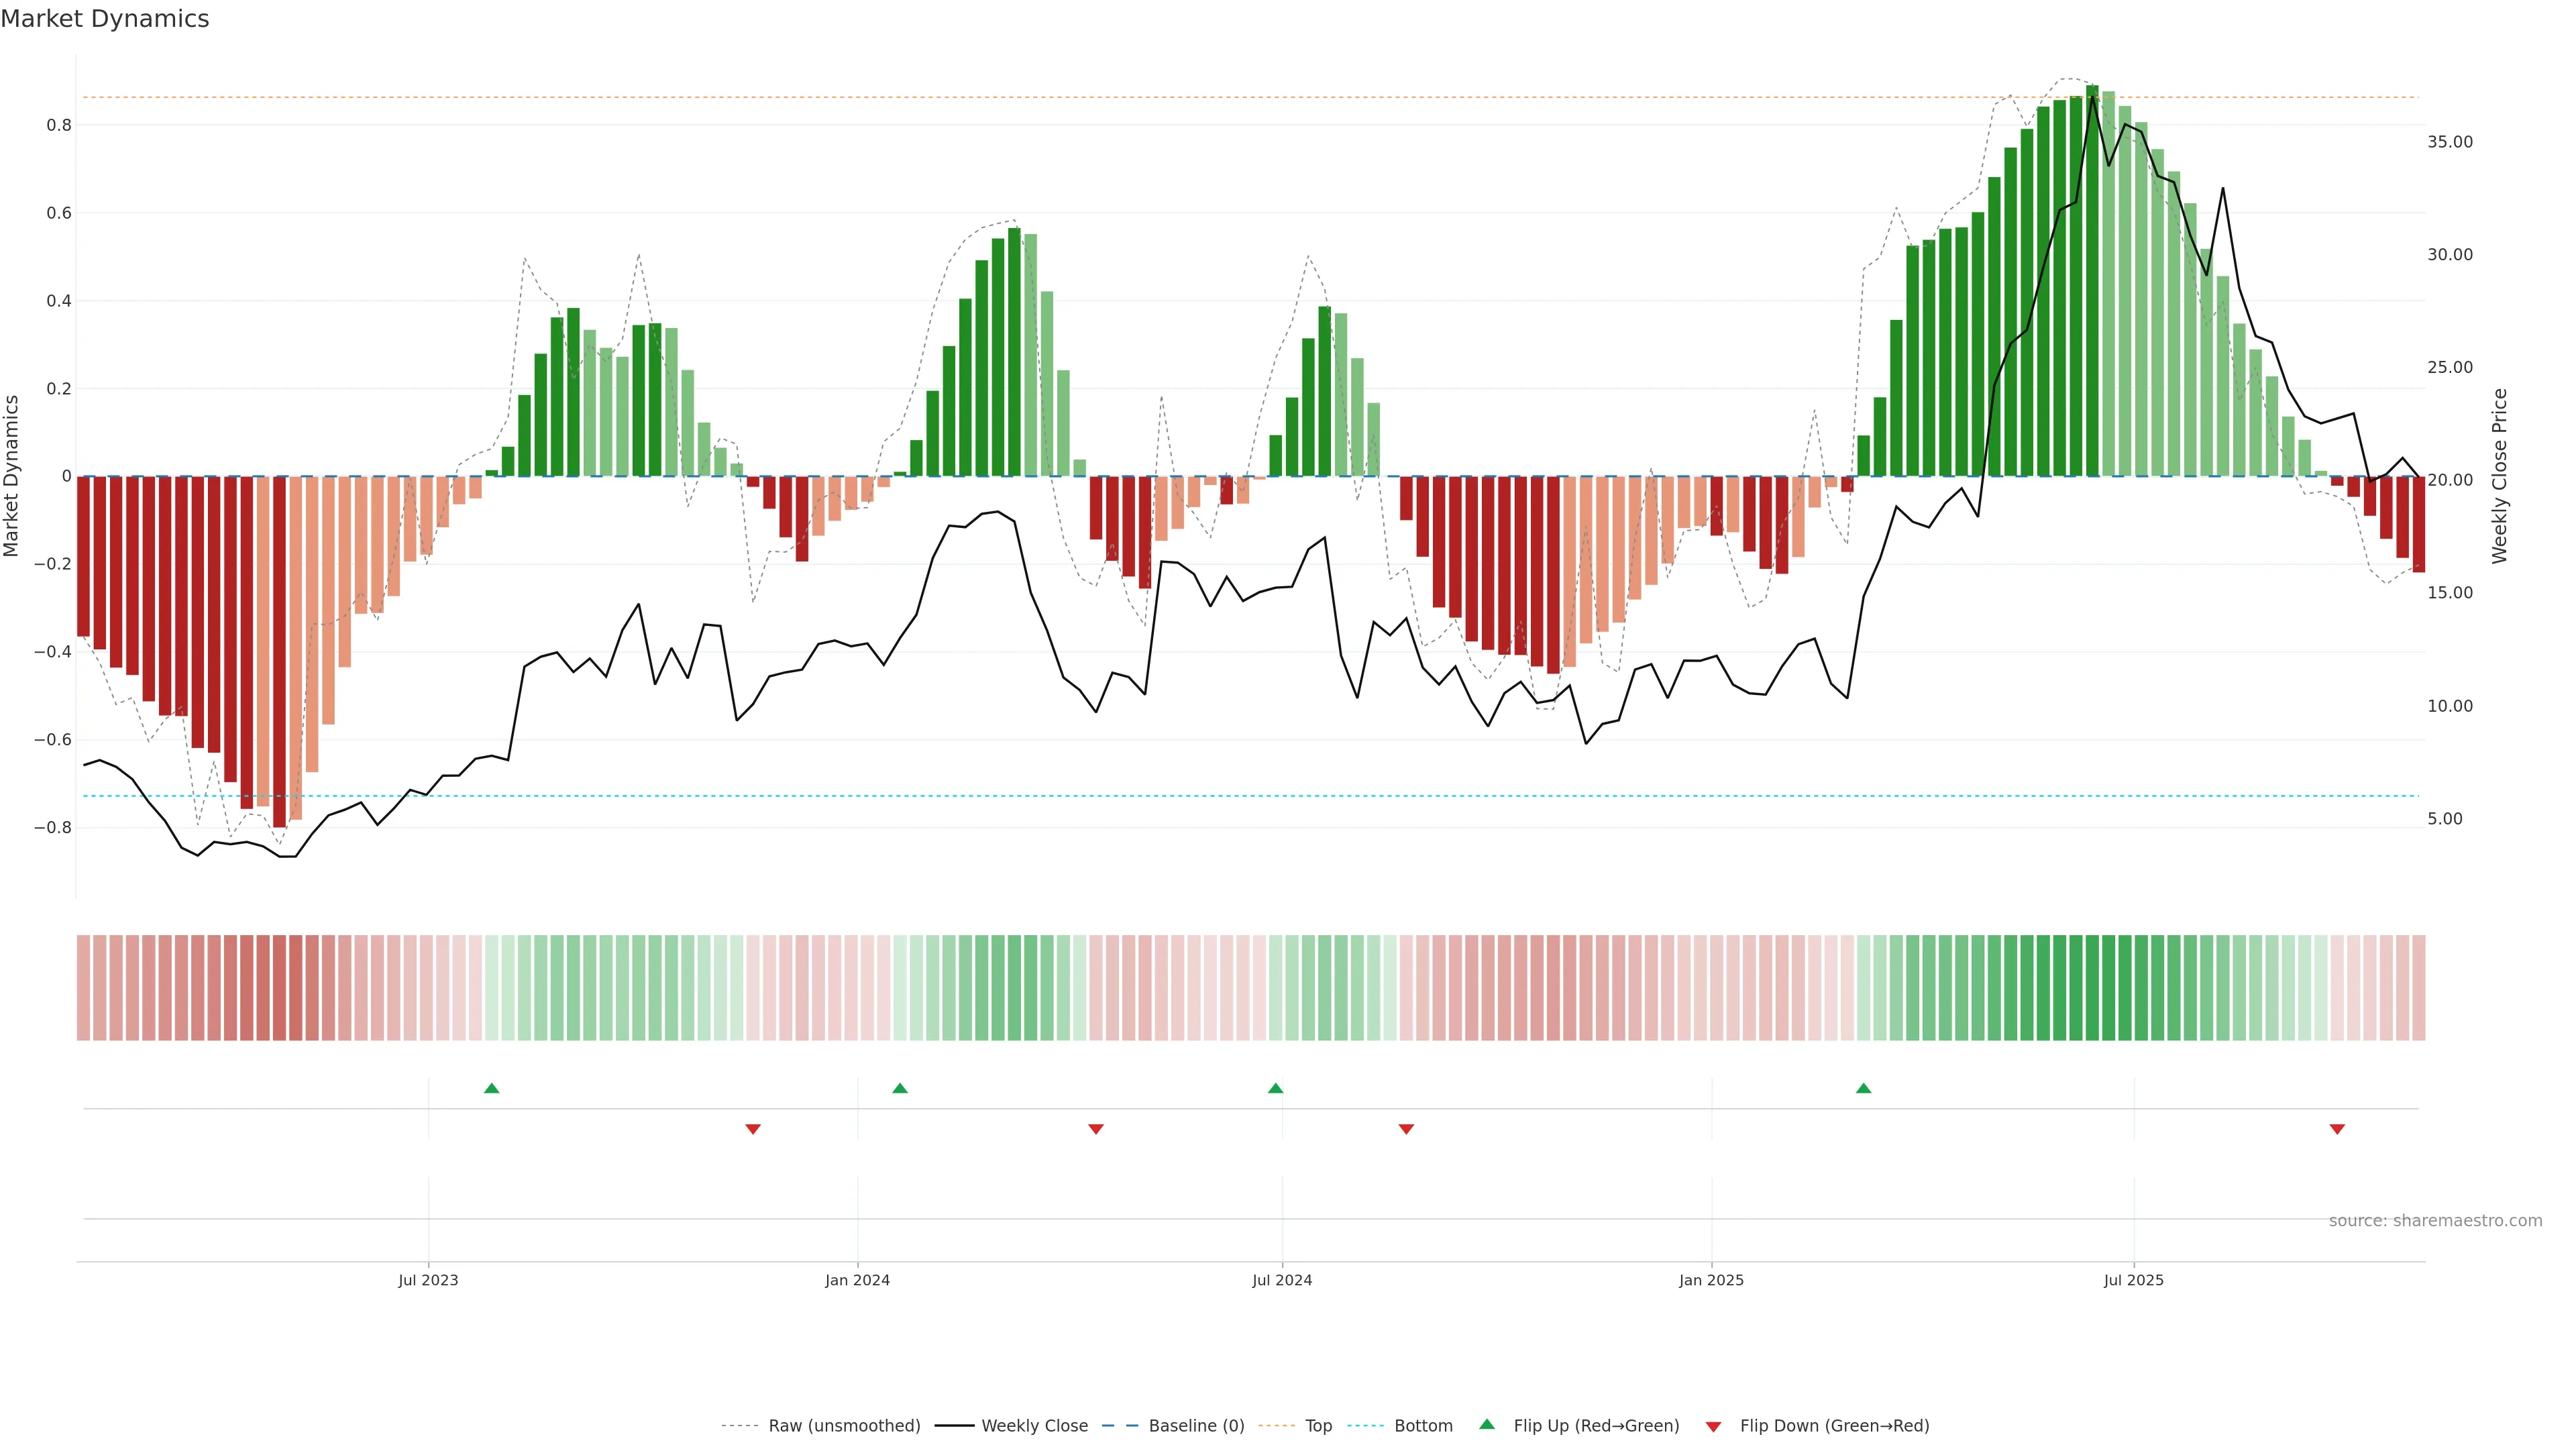The height and width of the screenshot is (1449, 2576).
Task: Click the Jan 2025 x-axis label
Action: [1711, 1280]
